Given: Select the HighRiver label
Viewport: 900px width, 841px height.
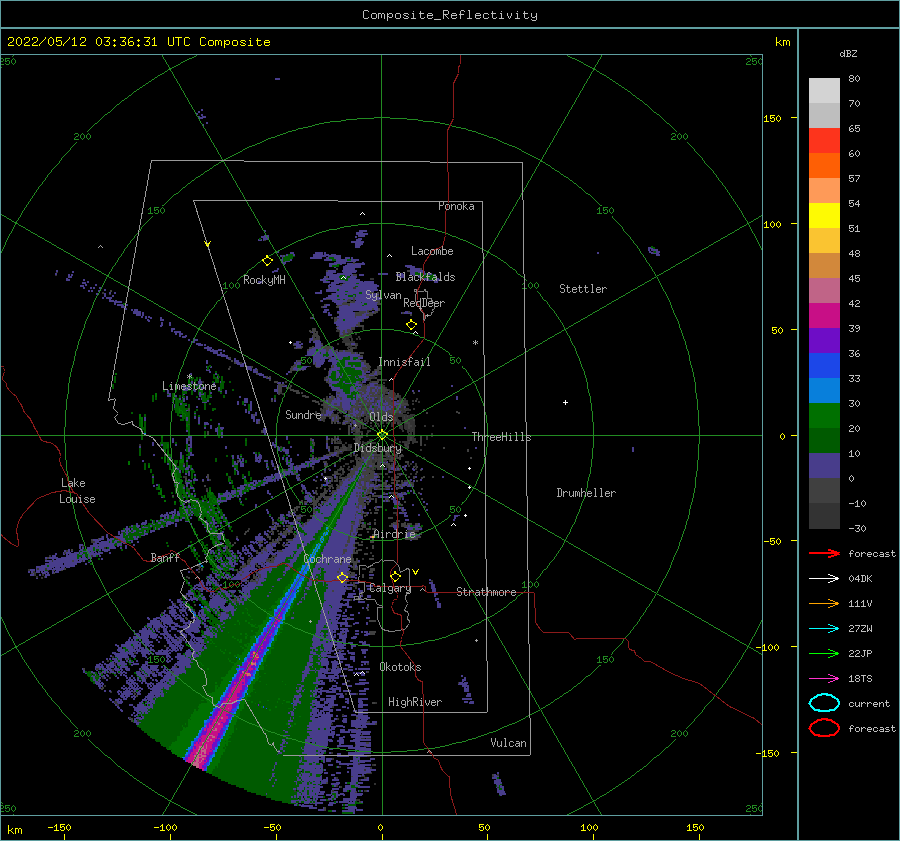Looking at the screenshot, I should [x=415, y=702].
